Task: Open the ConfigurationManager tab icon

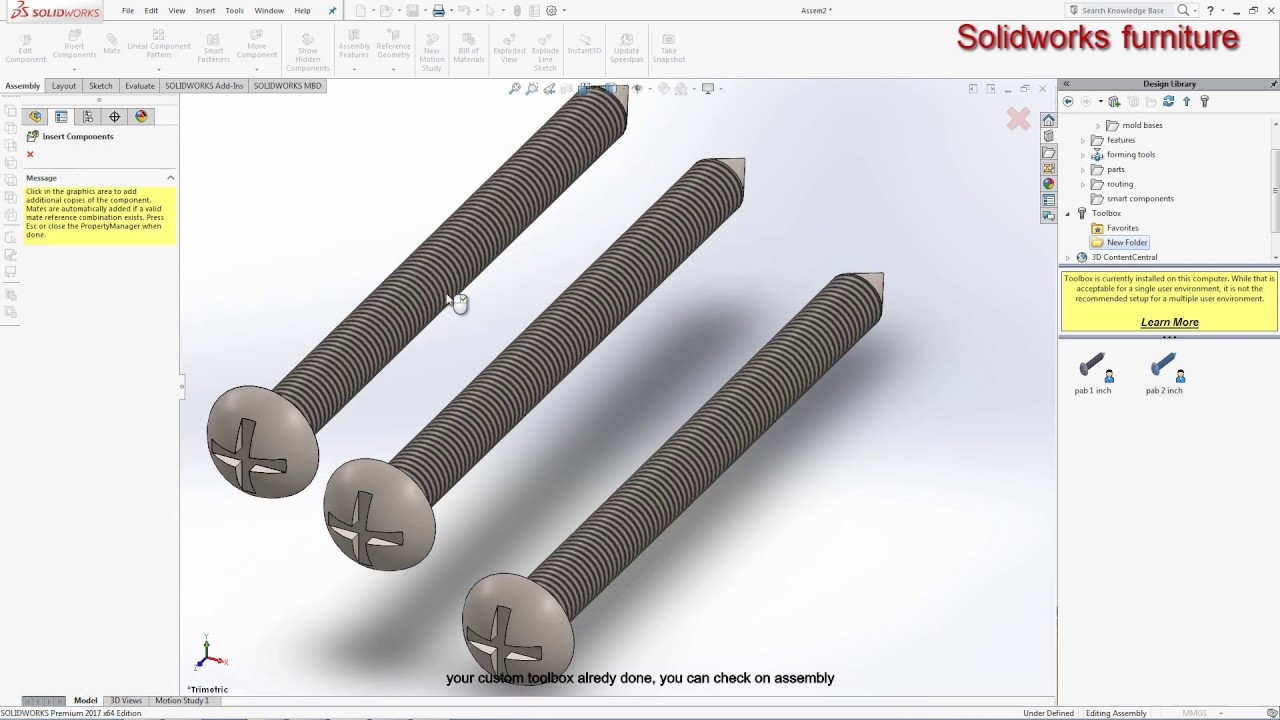Action: coord(88,117)
